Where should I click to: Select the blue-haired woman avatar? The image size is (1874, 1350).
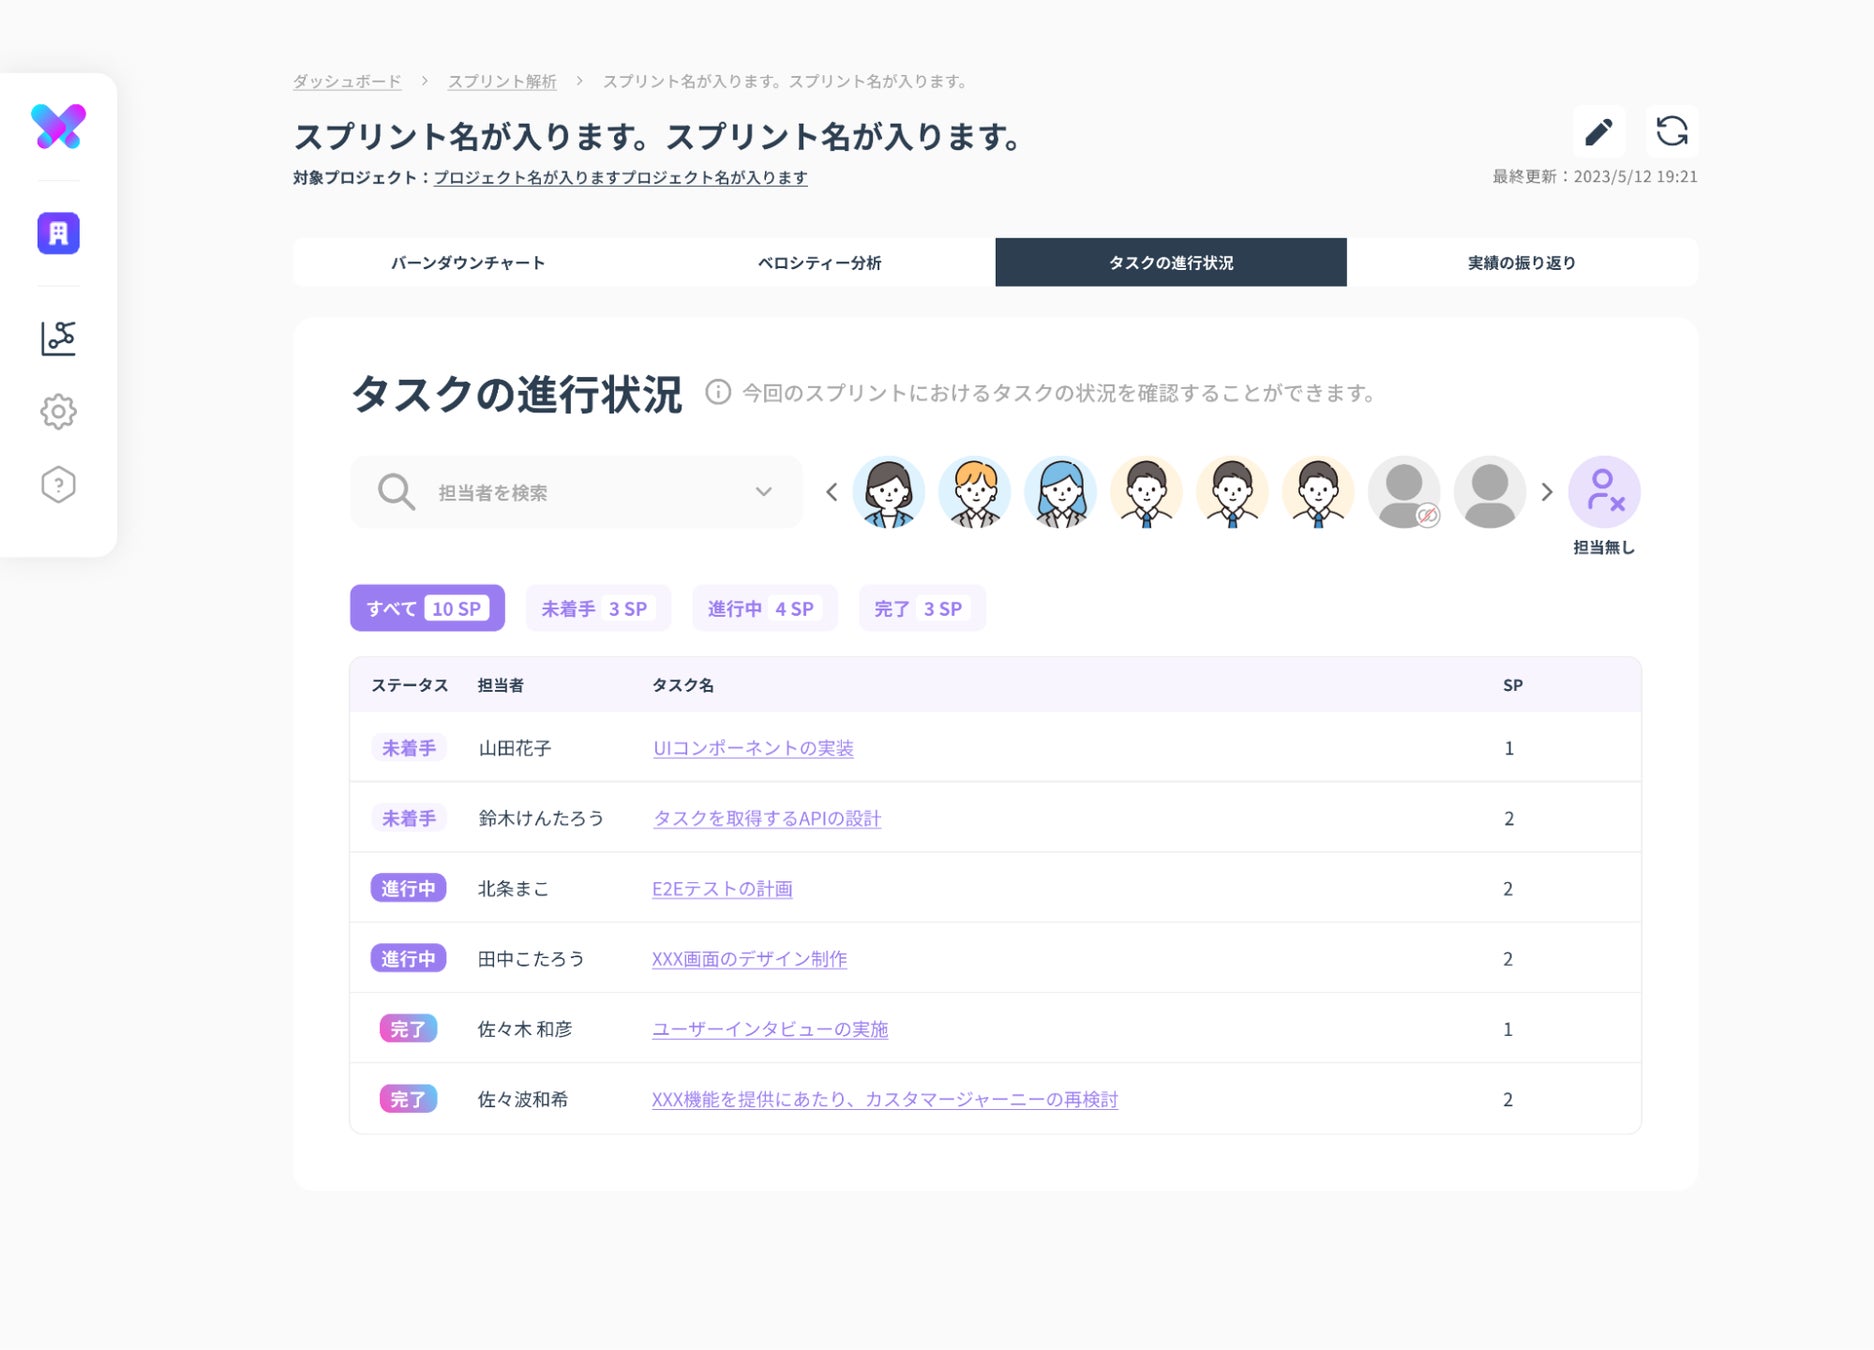tap(1060, 492)
